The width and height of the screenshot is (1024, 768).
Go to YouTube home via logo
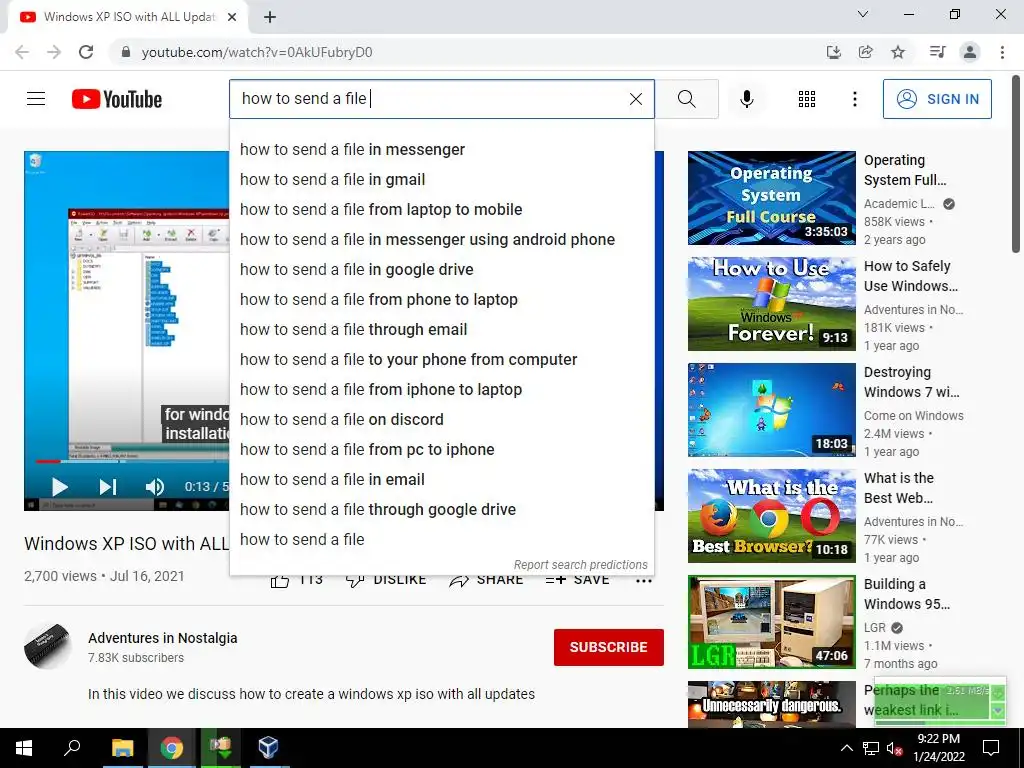[117, 99]
